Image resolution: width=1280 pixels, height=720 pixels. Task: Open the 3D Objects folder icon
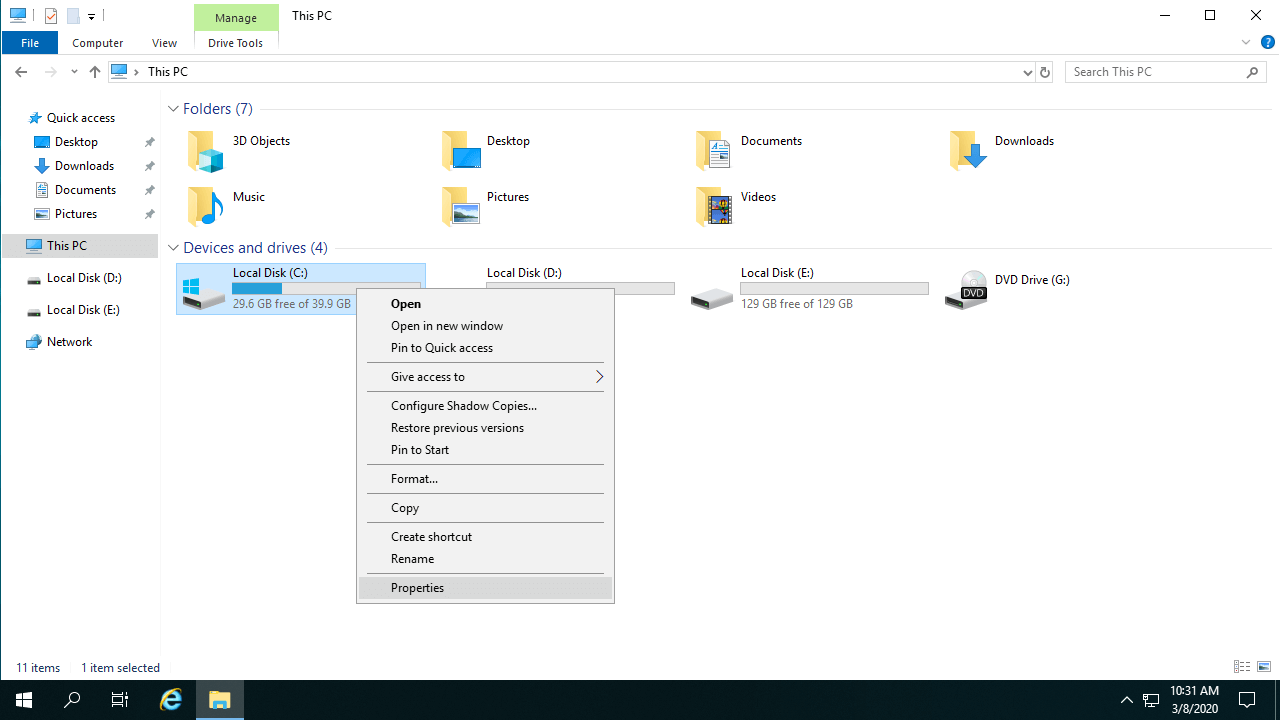(206, 151)
